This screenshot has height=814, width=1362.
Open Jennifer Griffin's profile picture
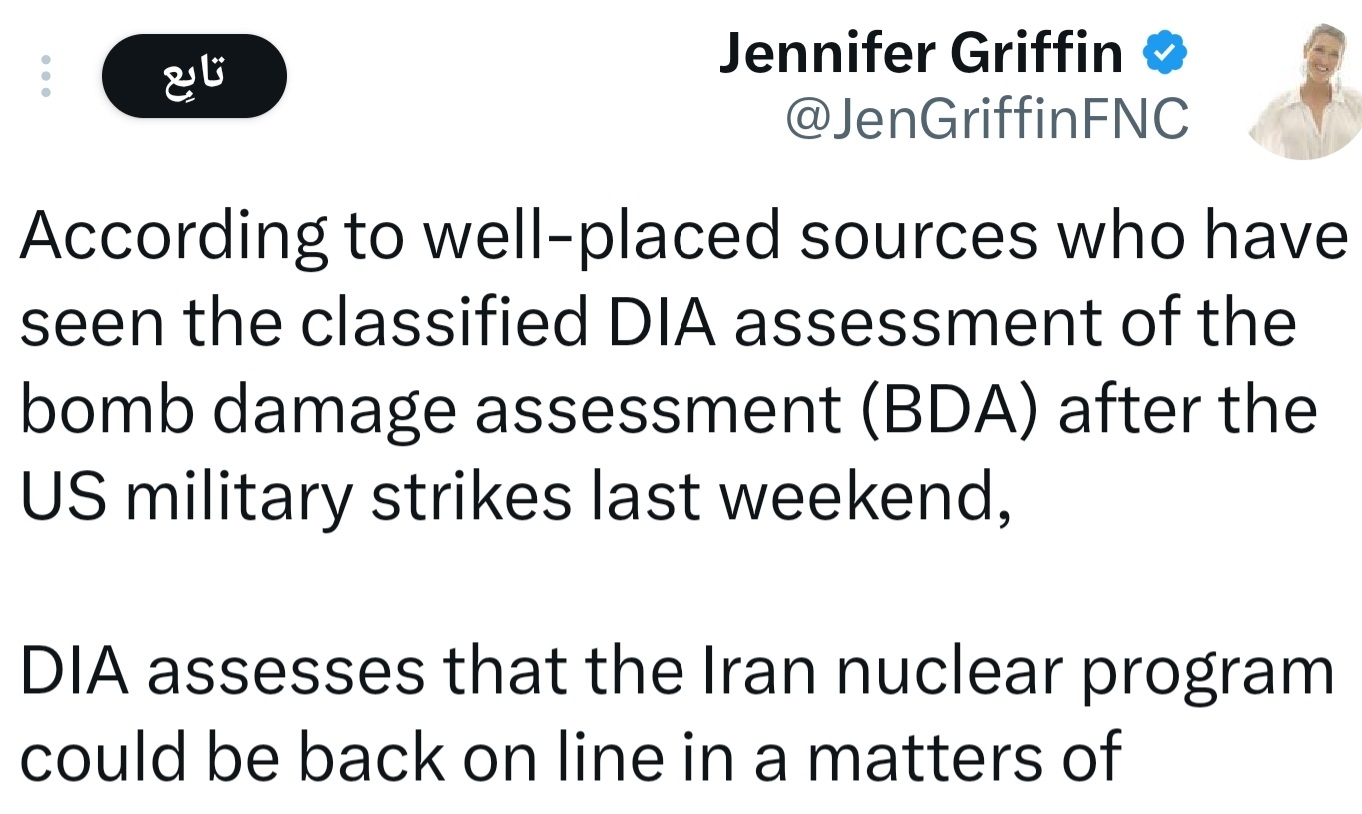point(1305,92)
